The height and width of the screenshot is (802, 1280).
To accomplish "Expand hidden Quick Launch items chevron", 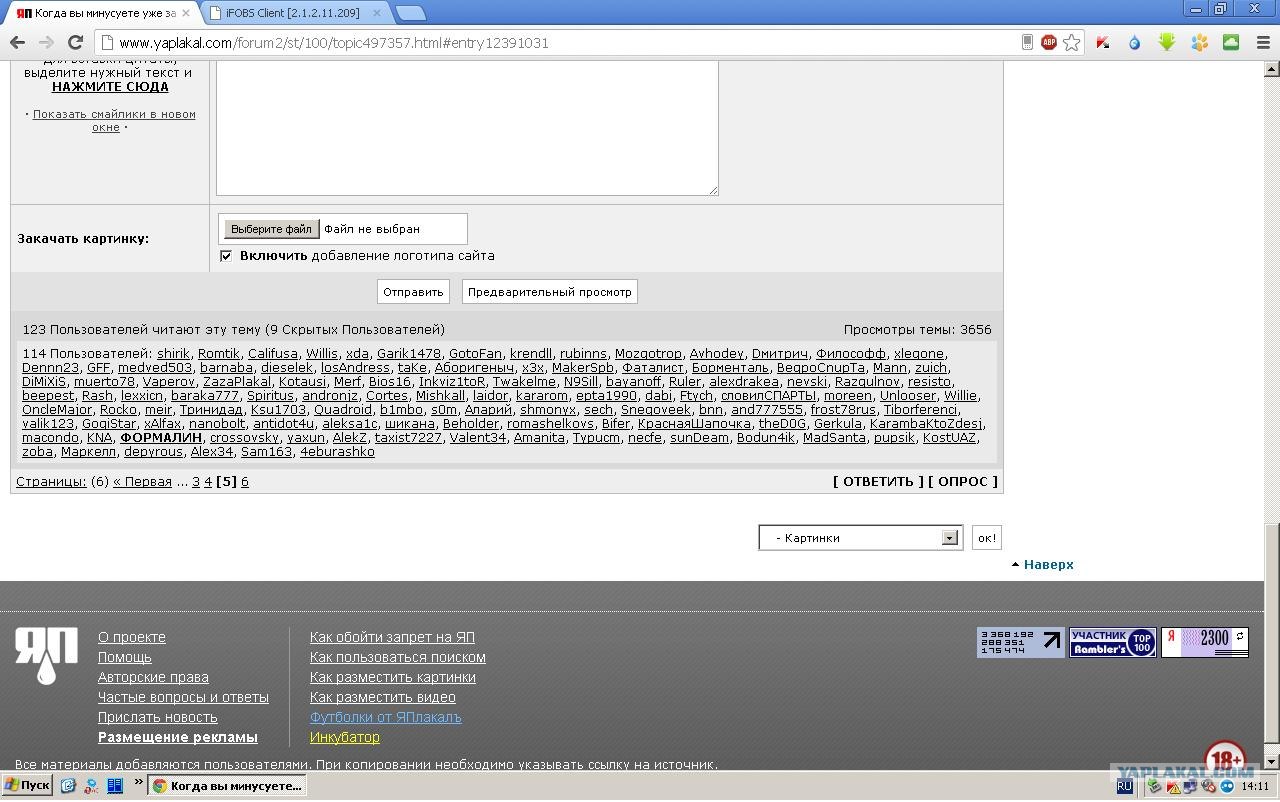I will (x=138, y=783).
